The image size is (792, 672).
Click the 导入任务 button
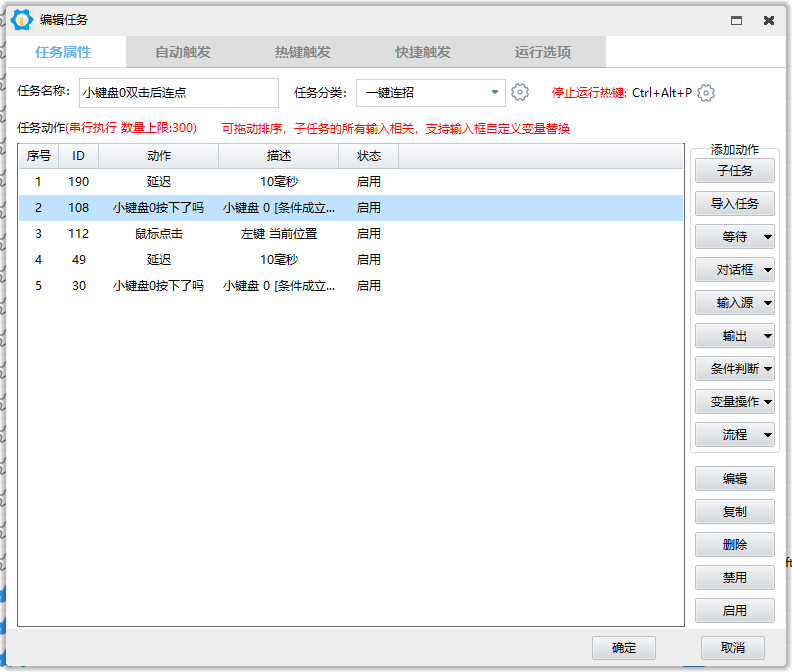(735, 204)
